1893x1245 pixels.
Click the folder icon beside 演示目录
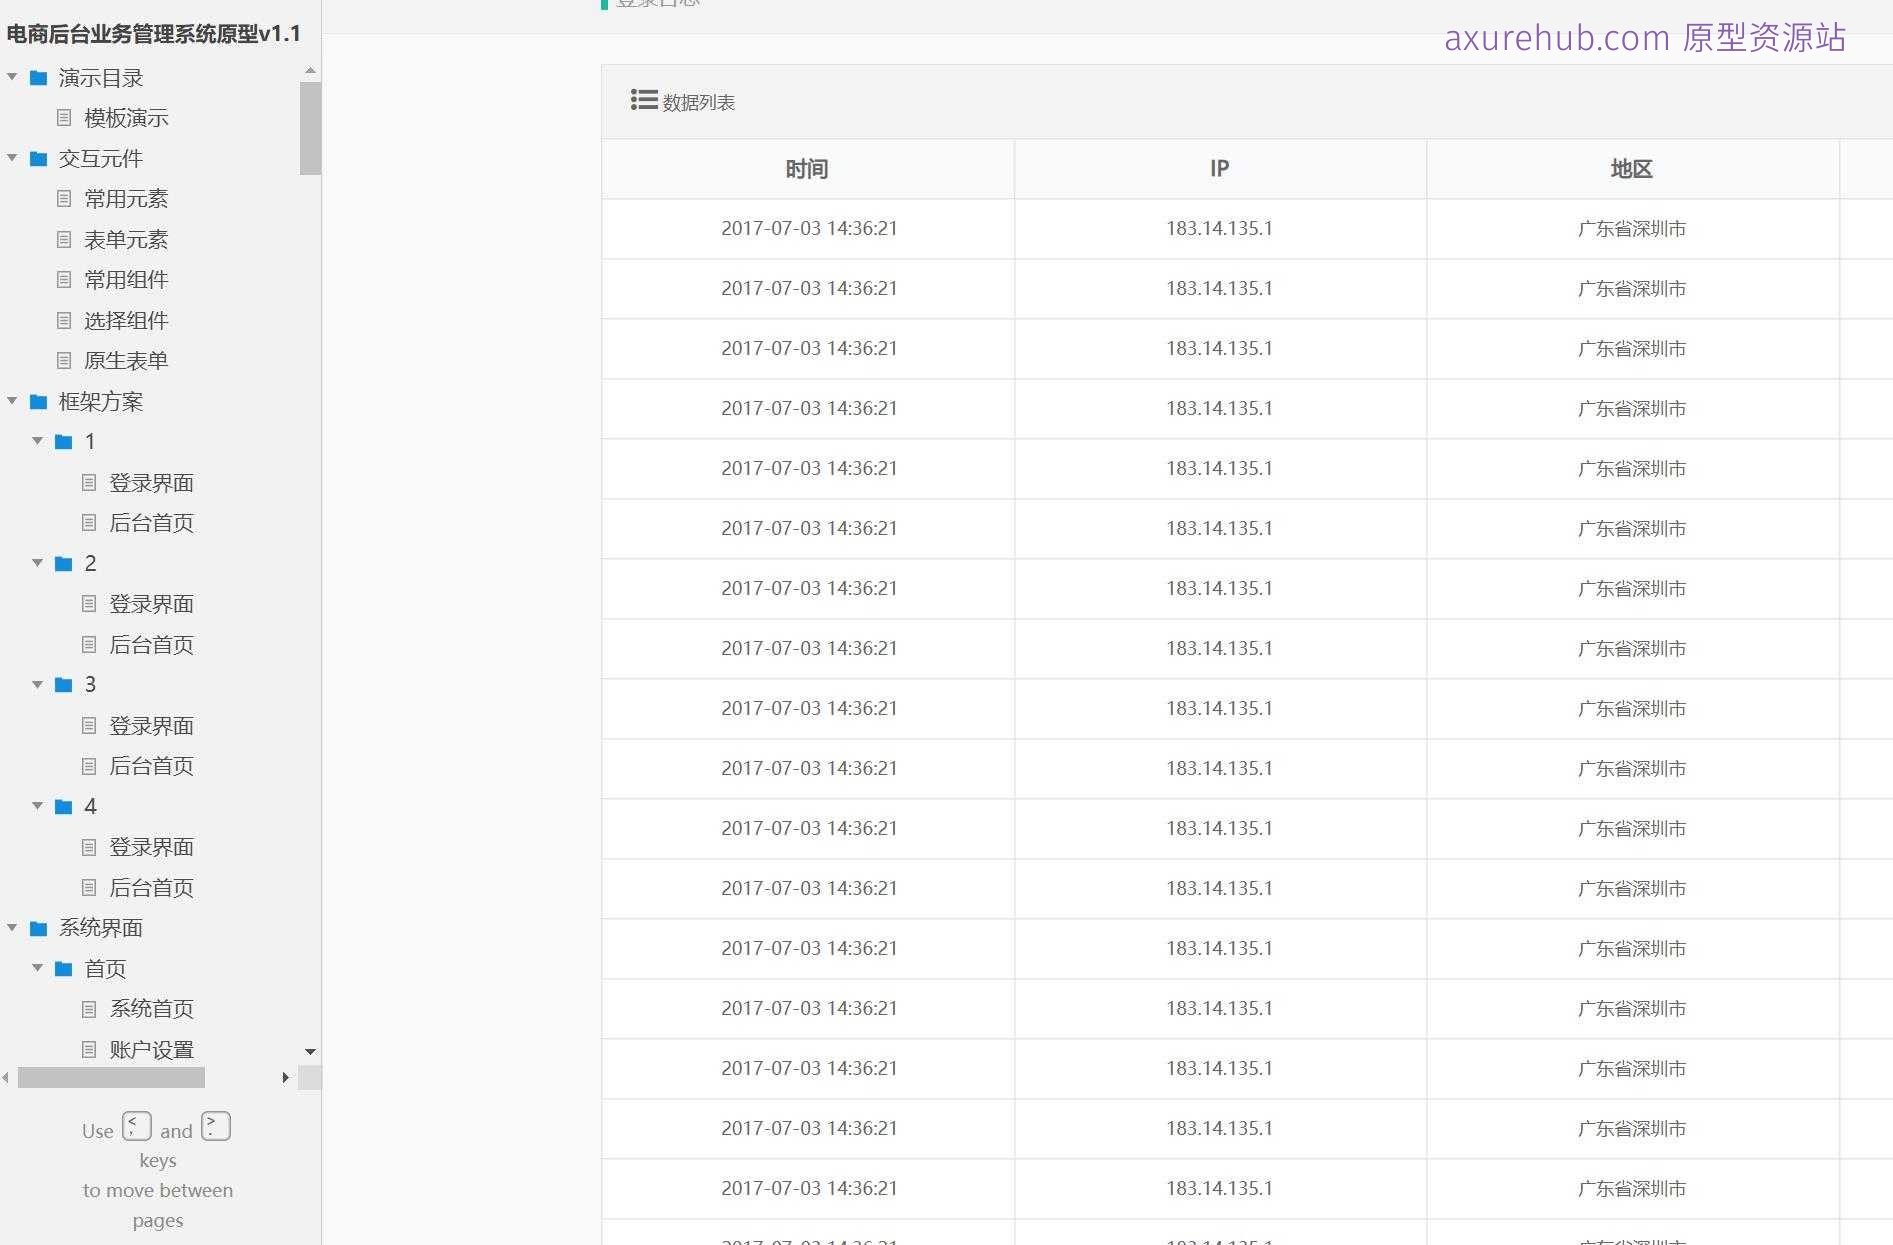tap(38, 77)
